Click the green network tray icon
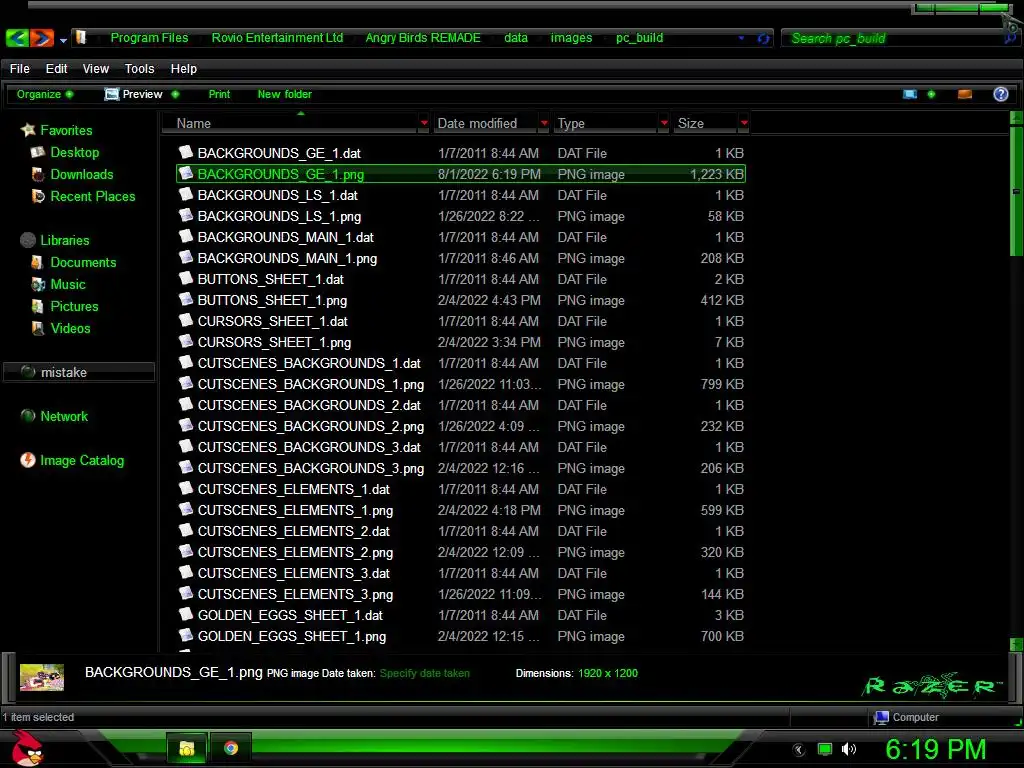The height and width of the screenshot is (768, 1024). [825, 749]
